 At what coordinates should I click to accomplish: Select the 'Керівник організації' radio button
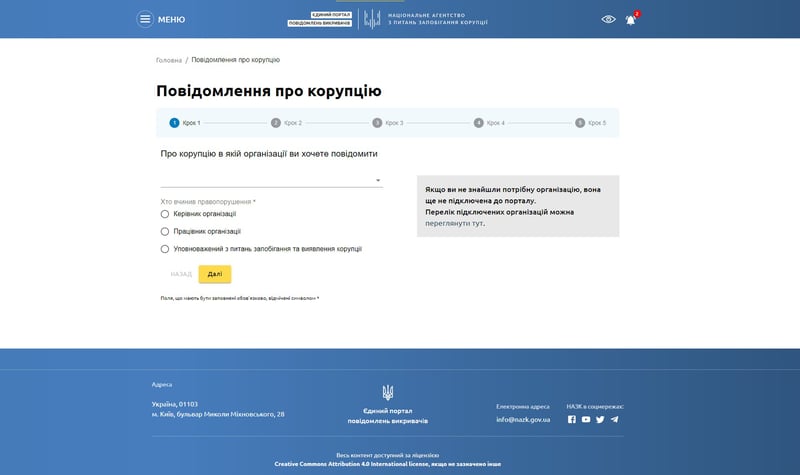click(x=165, y=213)
